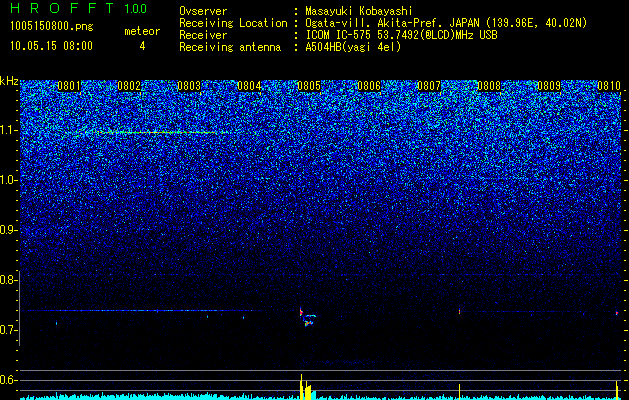Click the 0.6 frequency axis label
The height and width of the screenshot is (400, 629).
pos(9,380)
